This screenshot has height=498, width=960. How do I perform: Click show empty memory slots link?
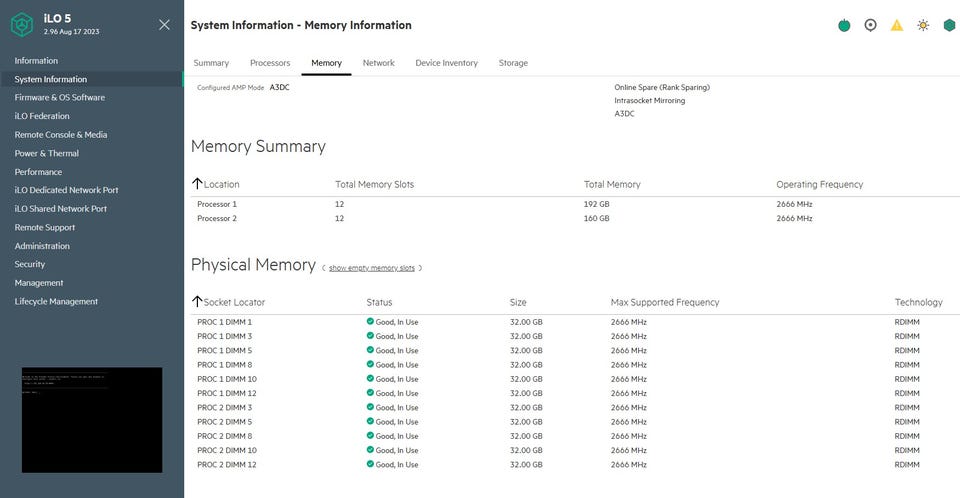point(372,268)
